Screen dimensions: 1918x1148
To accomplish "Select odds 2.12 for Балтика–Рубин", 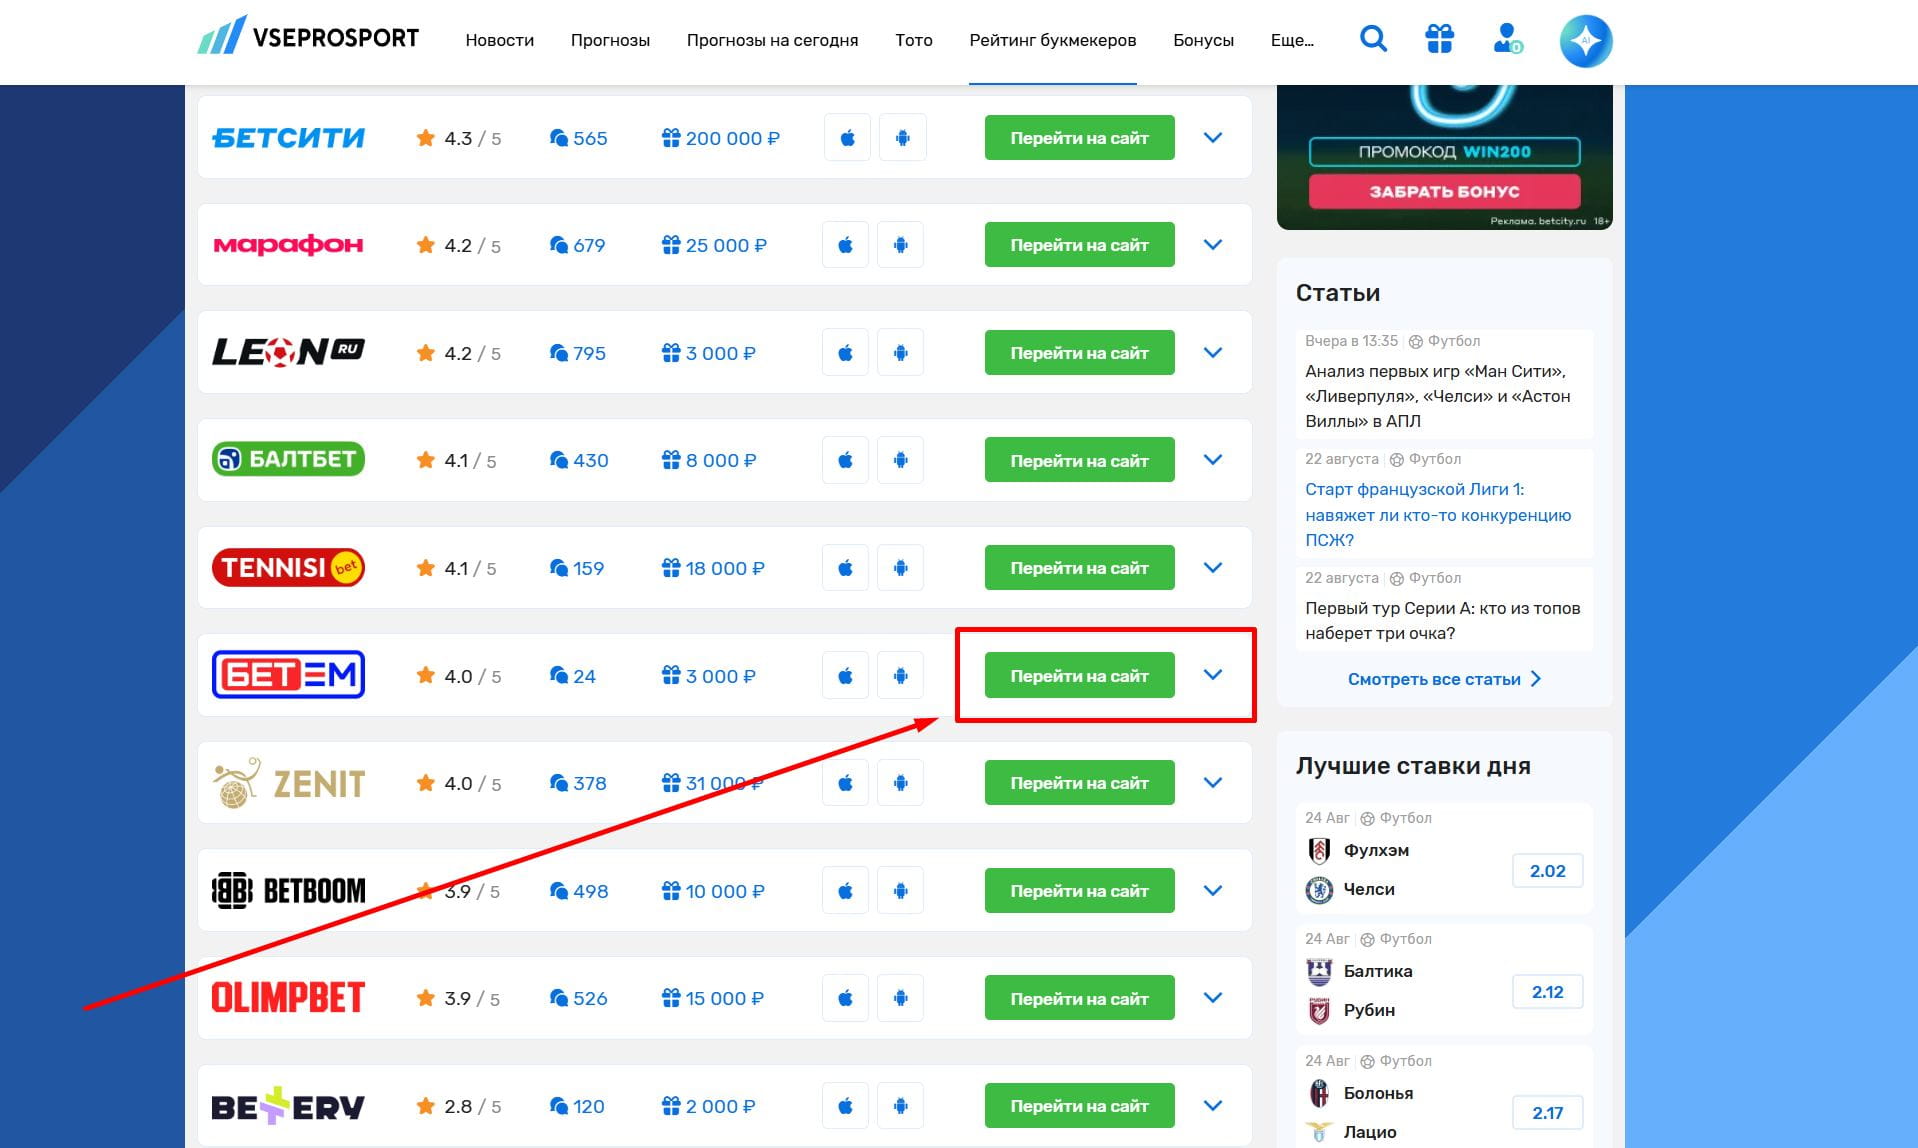I will [1547, 992].
